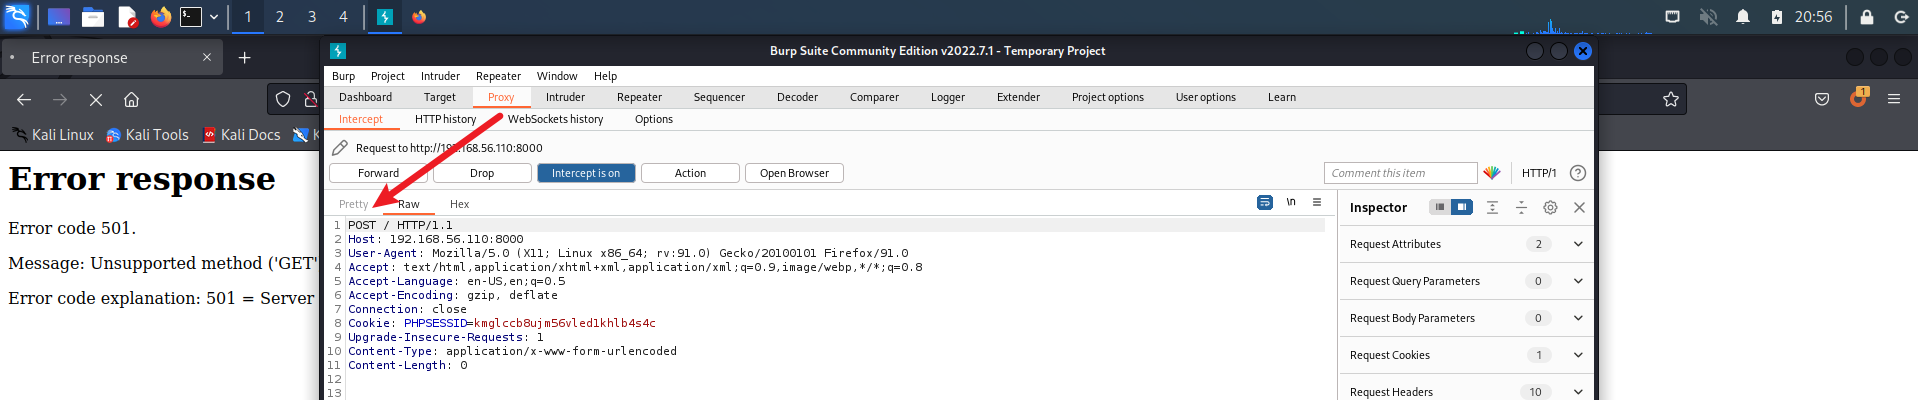The width and height of the screenshot is (1918, 400).
Task: Open the Kali Tools bookmark
Action: point(147,135)
